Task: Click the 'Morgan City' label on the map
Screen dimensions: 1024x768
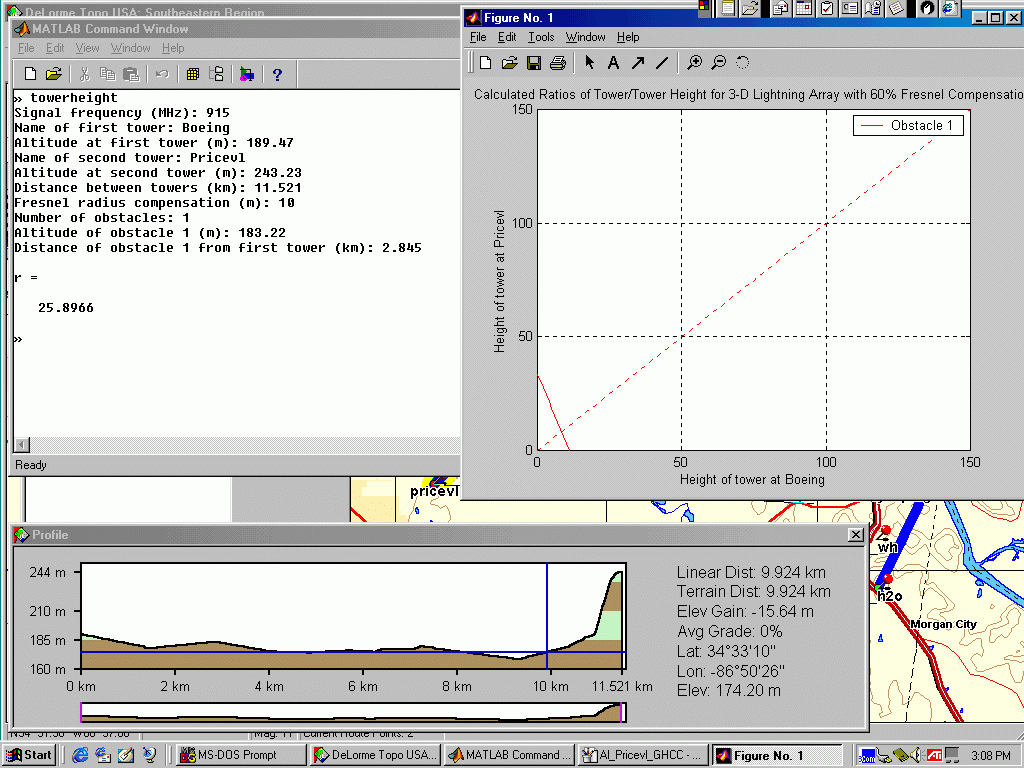Action: click(x=943, y=624)
